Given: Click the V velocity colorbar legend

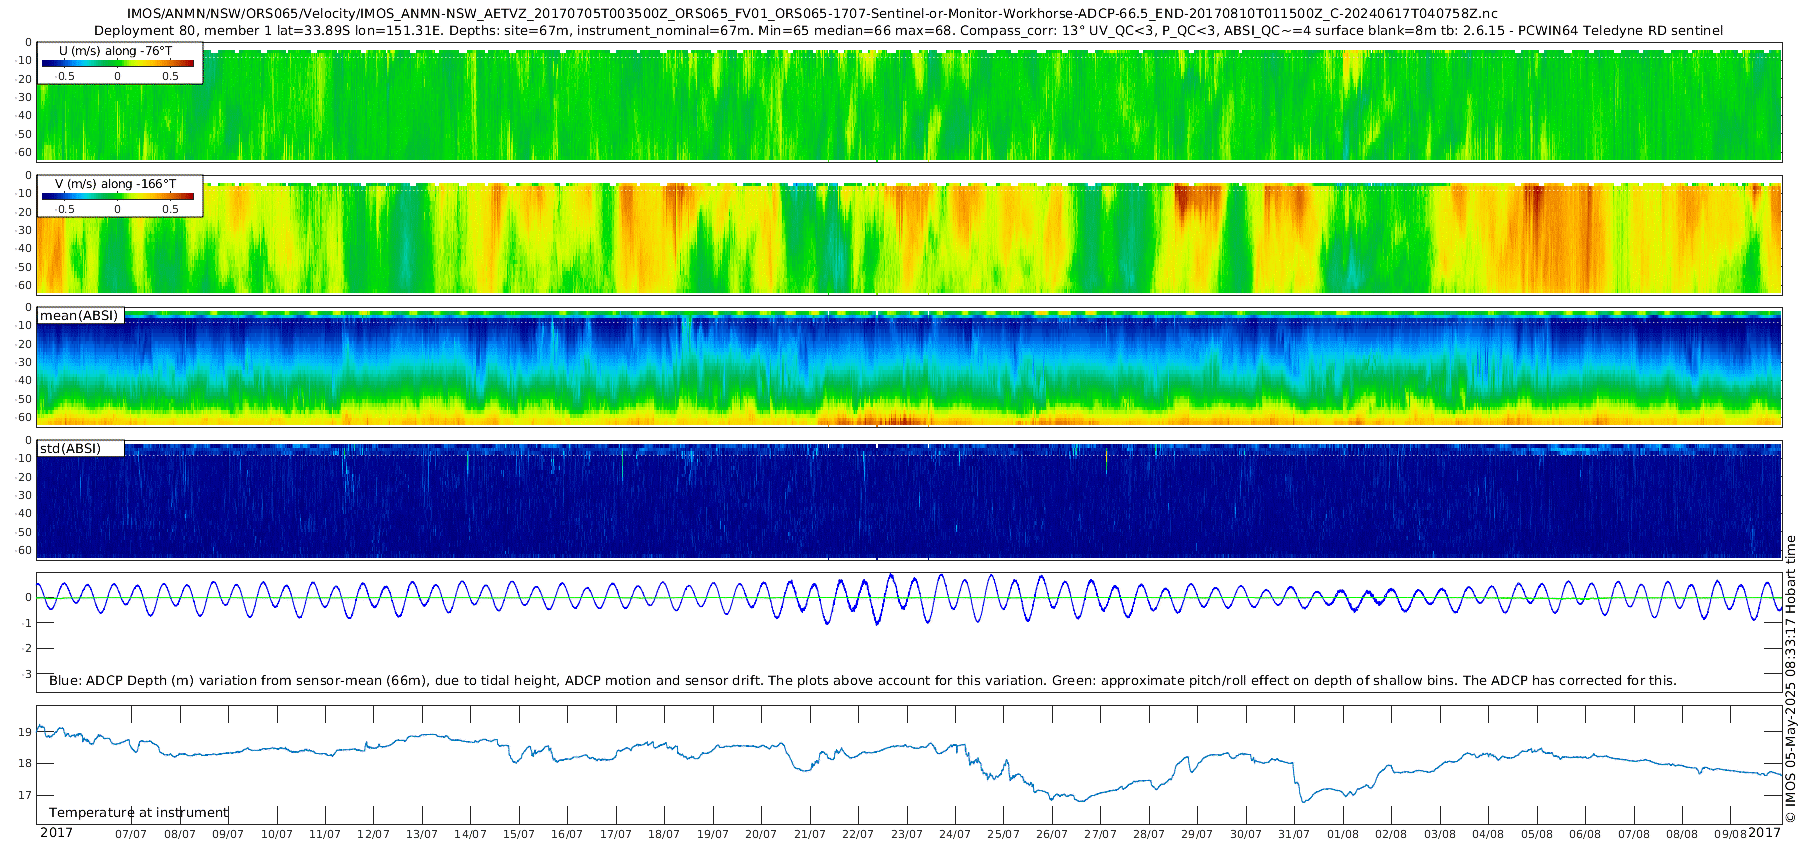Looking at the screenshot, I should click(120, 196).
